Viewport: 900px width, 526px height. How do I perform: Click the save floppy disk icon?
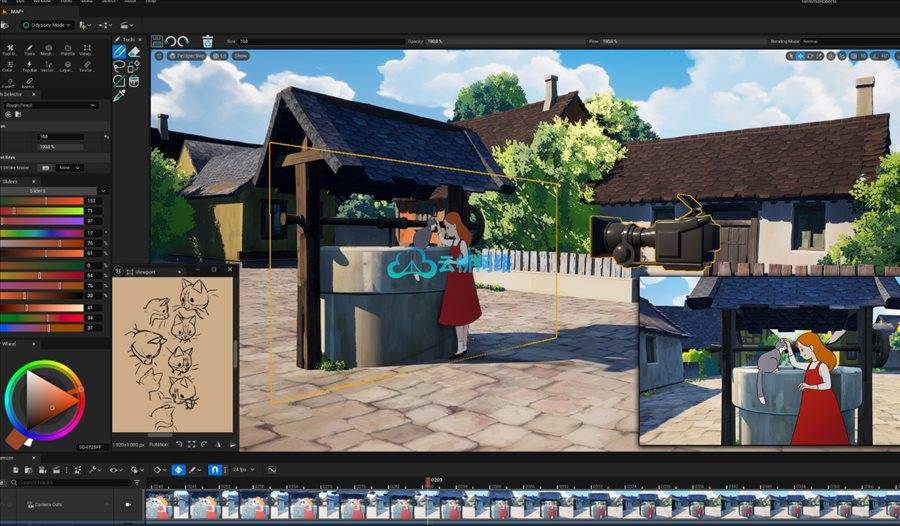[157, 41]
